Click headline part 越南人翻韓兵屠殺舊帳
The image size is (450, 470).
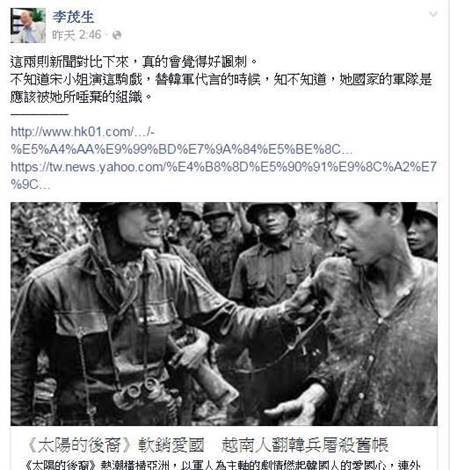point(305,445)
